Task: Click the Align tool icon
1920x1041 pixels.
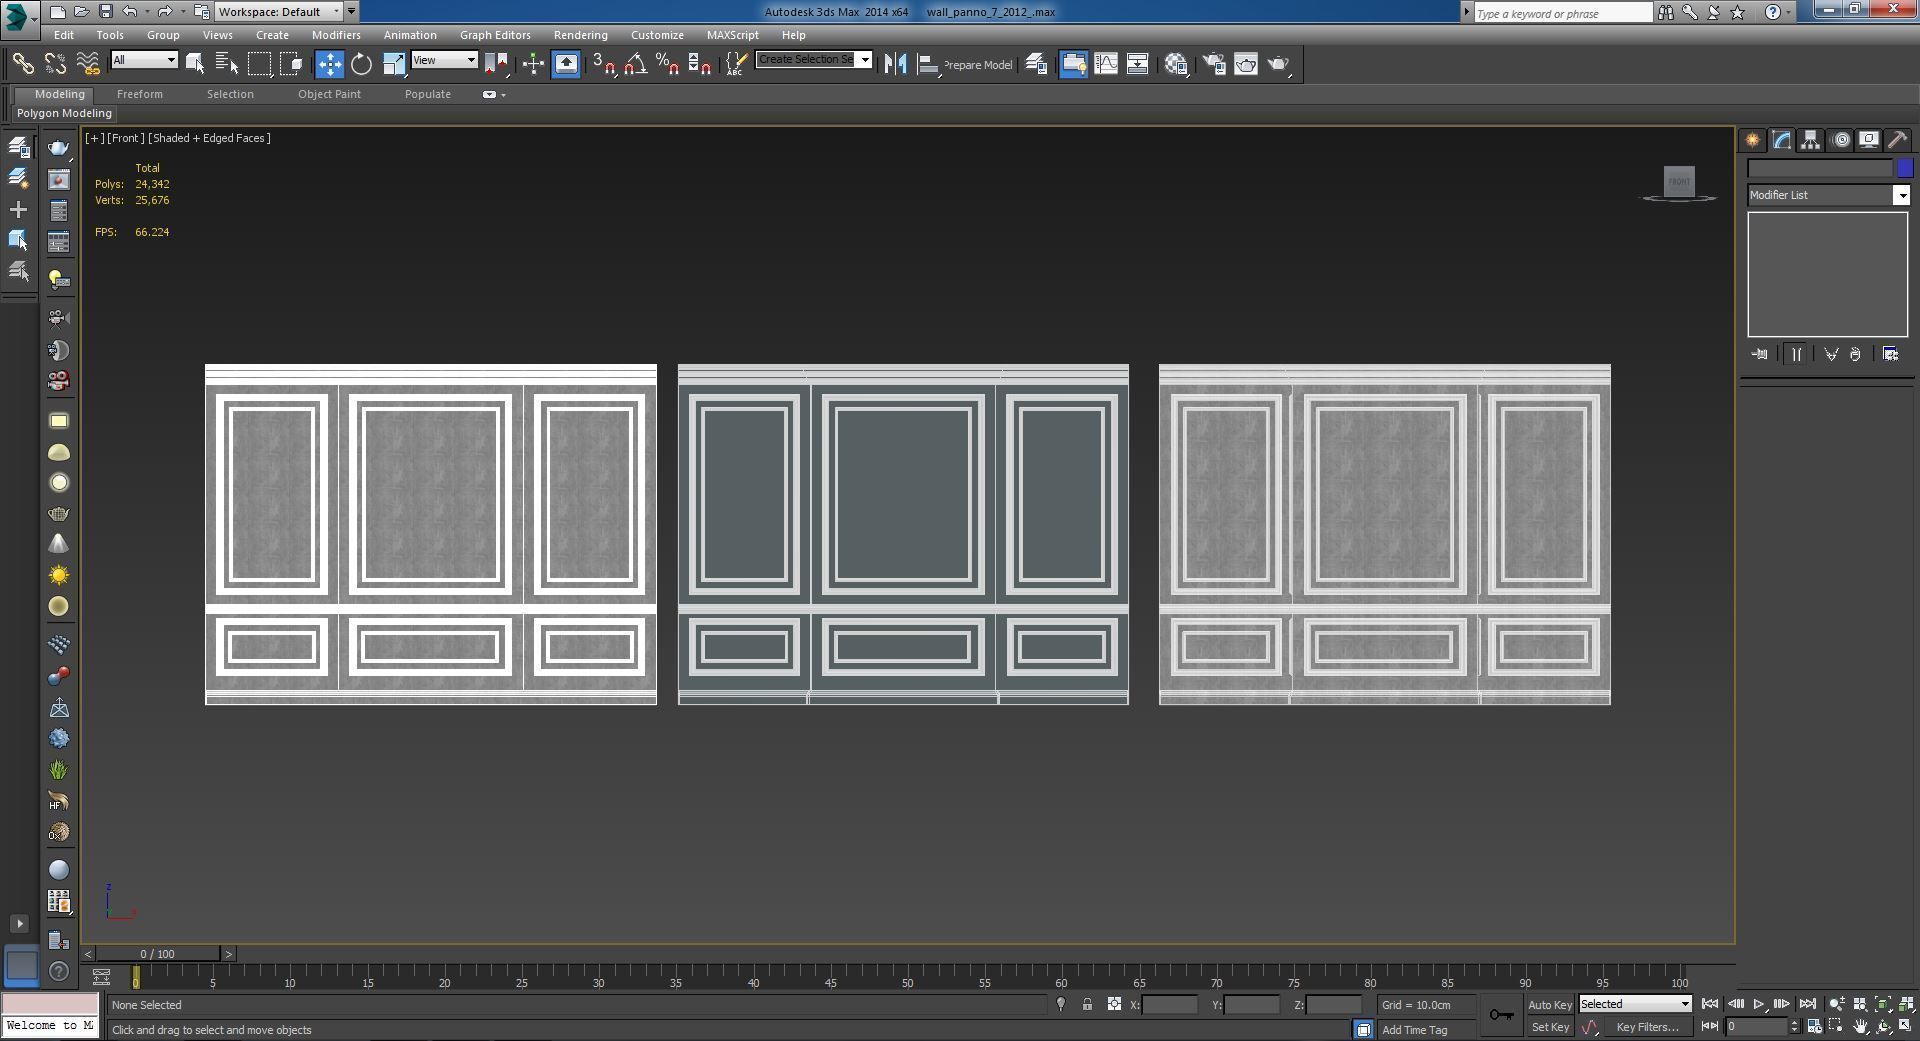Action: point(928,64)
